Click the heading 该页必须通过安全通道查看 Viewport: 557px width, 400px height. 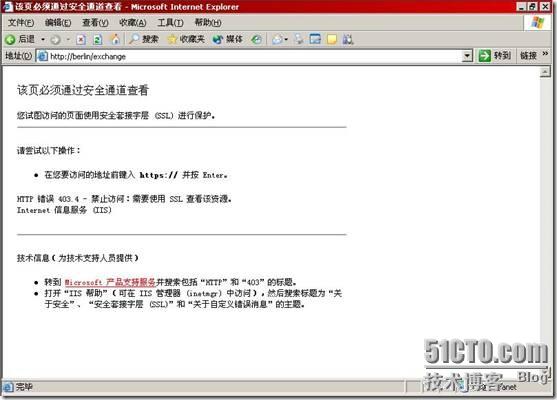tap(82, 90)
